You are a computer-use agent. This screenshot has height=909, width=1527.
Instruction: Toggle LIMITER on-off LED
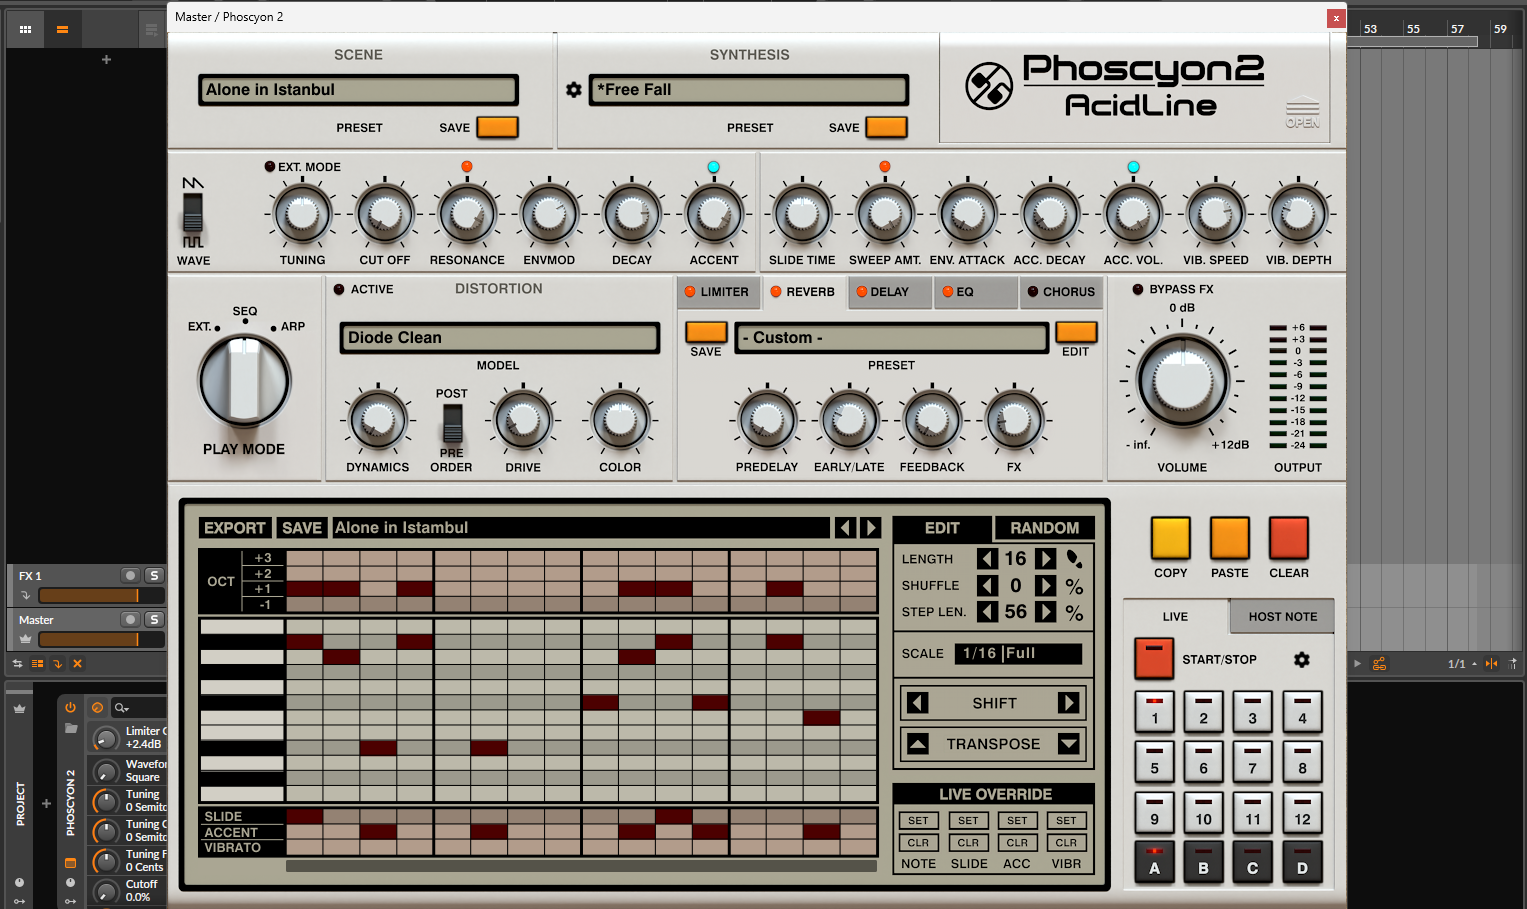(690, 292)
